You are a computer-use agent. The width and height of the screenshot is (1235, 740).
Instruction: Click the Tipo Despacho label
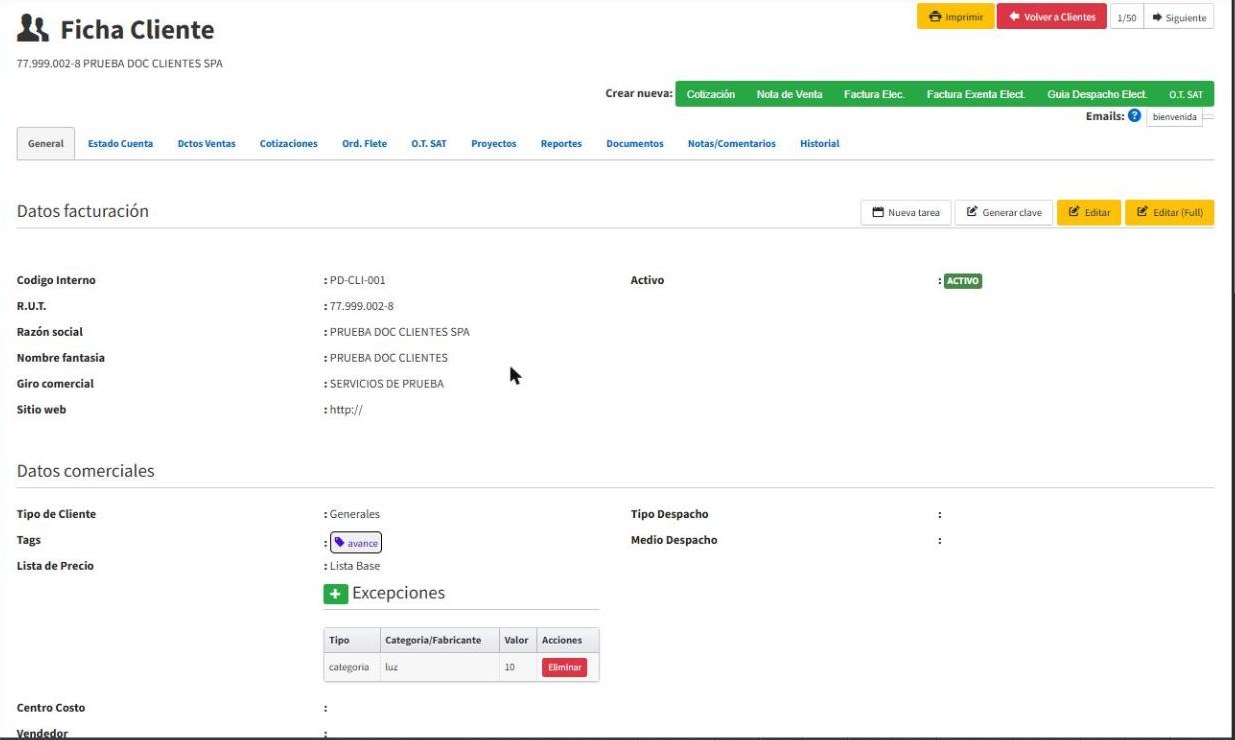click(670, 514)
